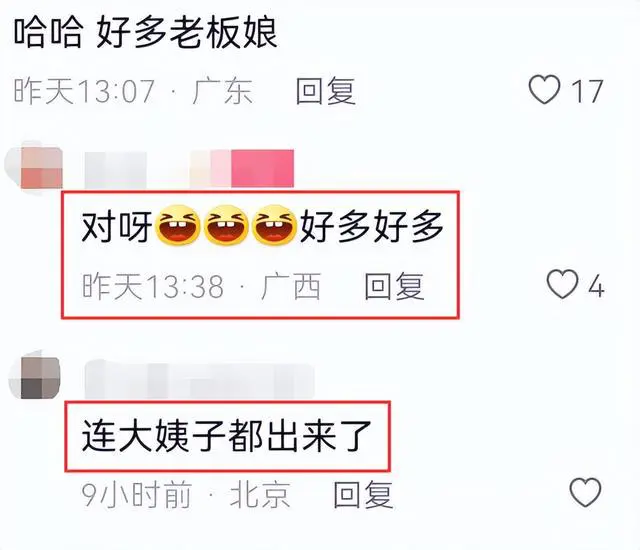Click the timestamp 9小时前 · 北京
The height and width of the screenshot is (550, 640).
186,495
